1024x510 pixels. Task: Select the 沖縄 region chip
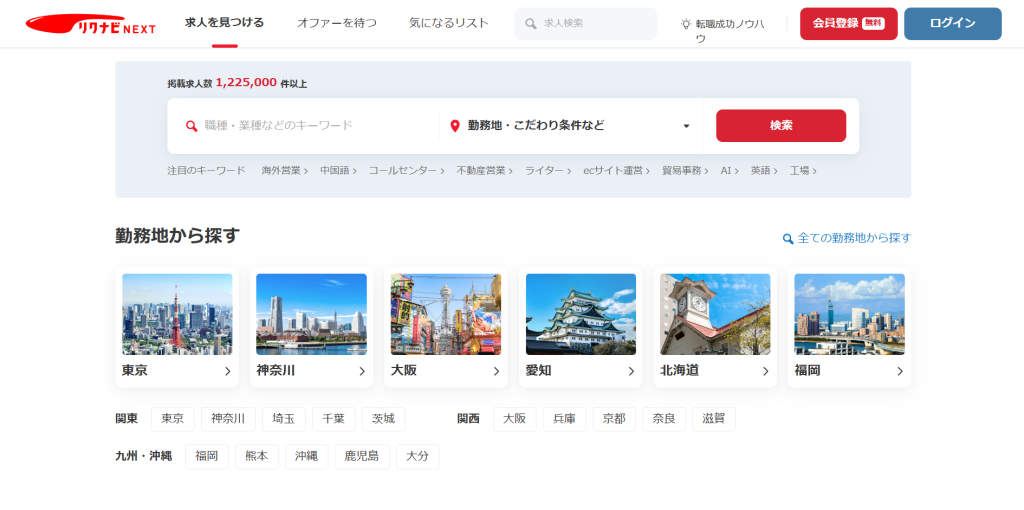(306, 456)
